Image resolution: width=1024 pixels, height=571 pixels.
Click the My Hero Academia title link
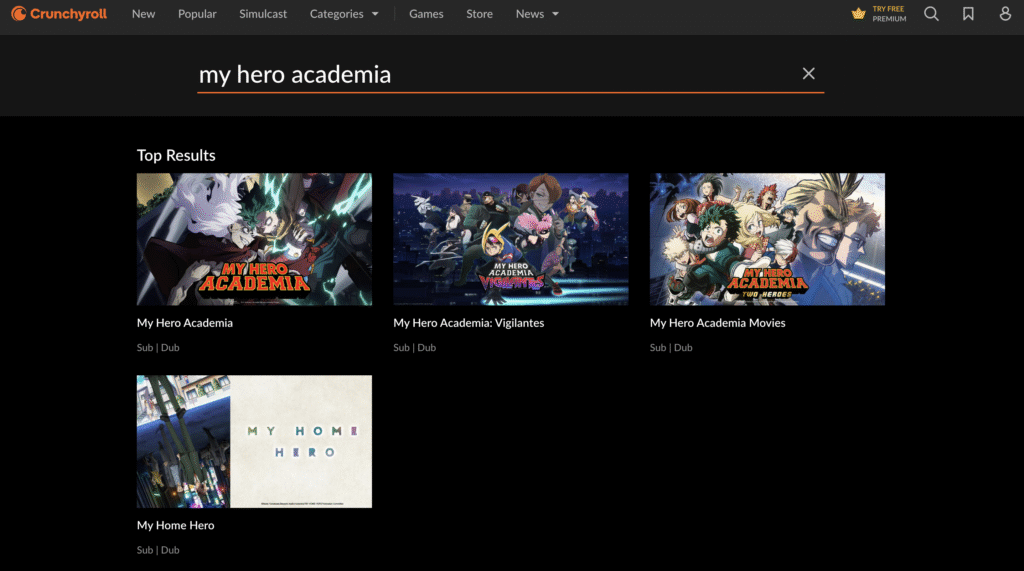click(185, 323)
